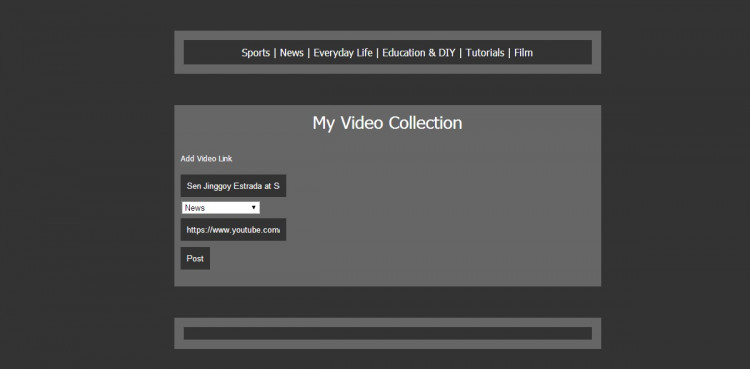Click the separator between Tutorials and Film
This screenshot has width=750, height=369.
[509, 53]
